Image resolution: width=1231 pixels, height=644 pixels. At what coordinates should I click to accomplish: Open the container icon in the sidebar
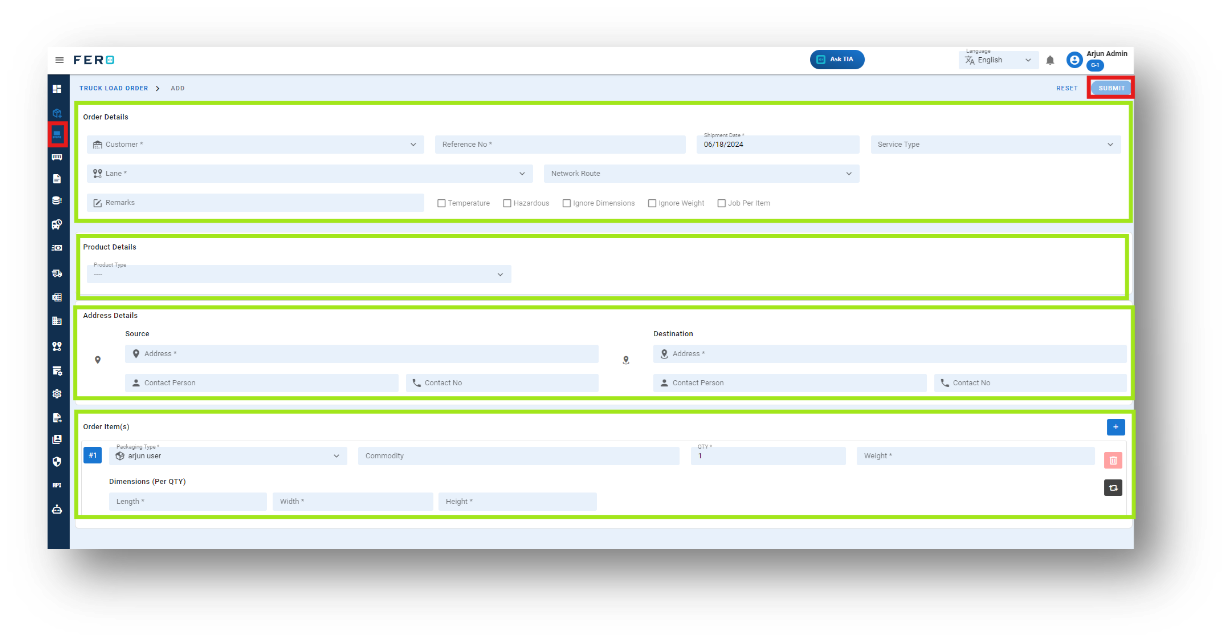point(57,157)
